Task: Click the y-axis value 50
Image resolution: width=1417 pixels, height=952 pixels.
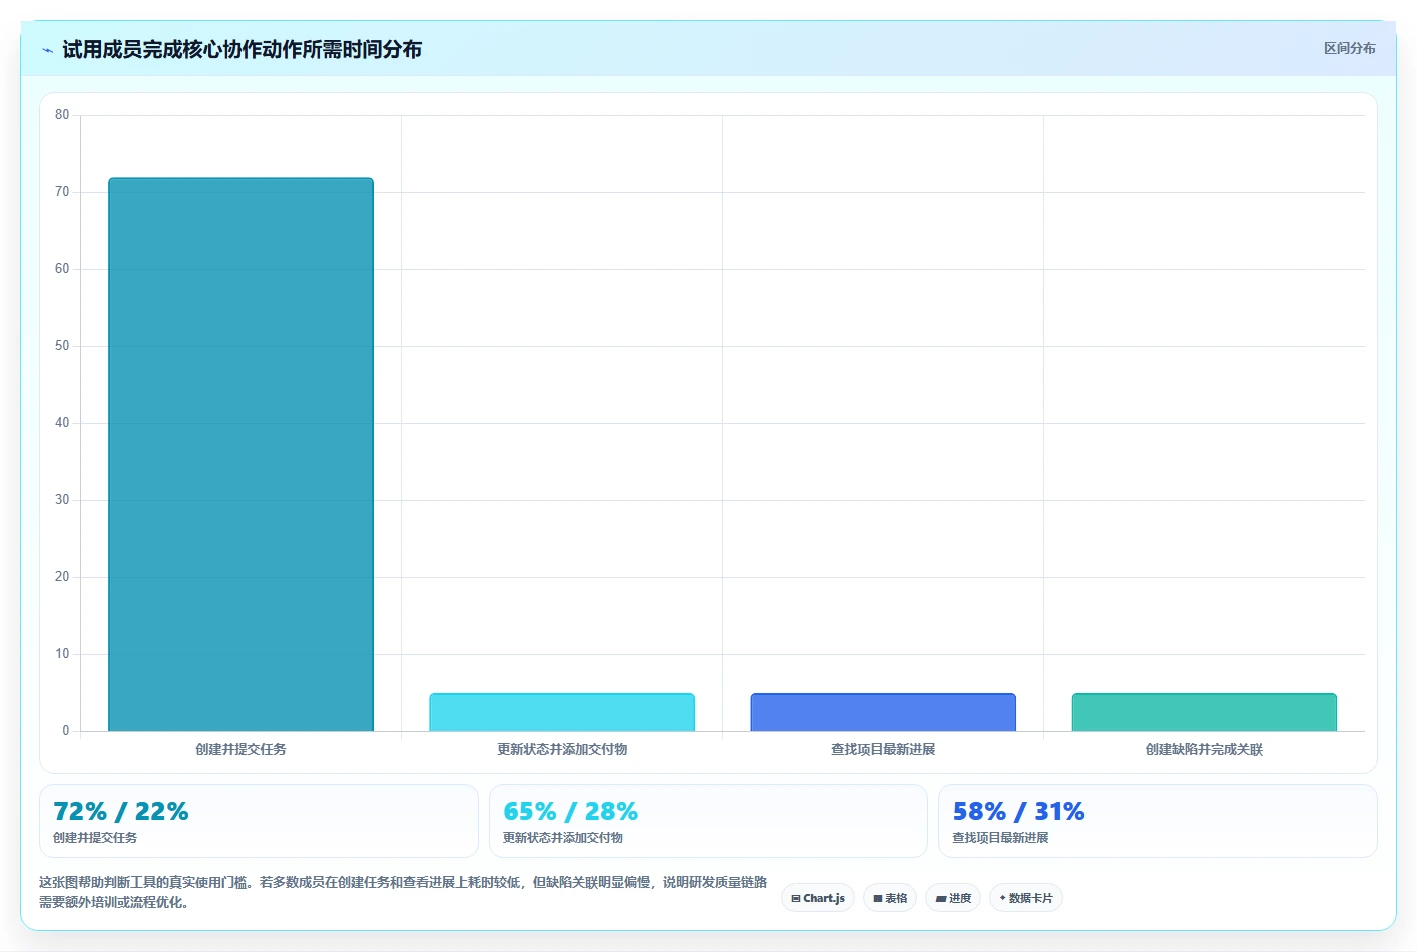Action: (x=62, y=346)
